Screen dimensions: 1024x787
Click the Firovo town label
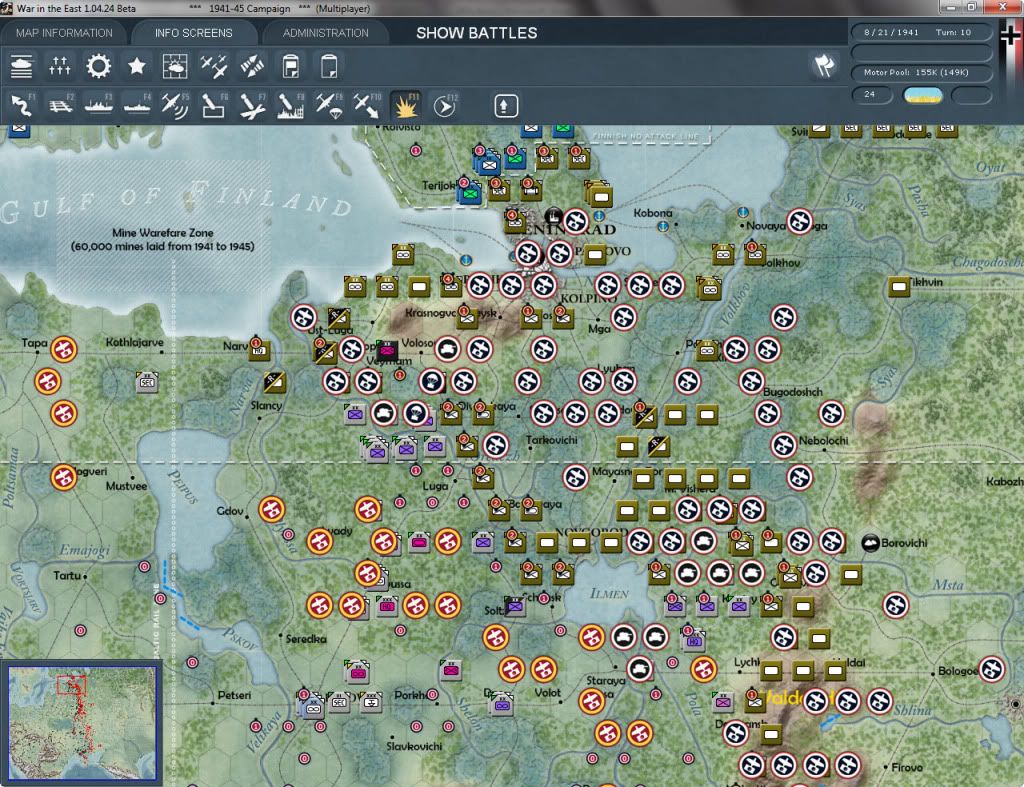click(906, 767)
